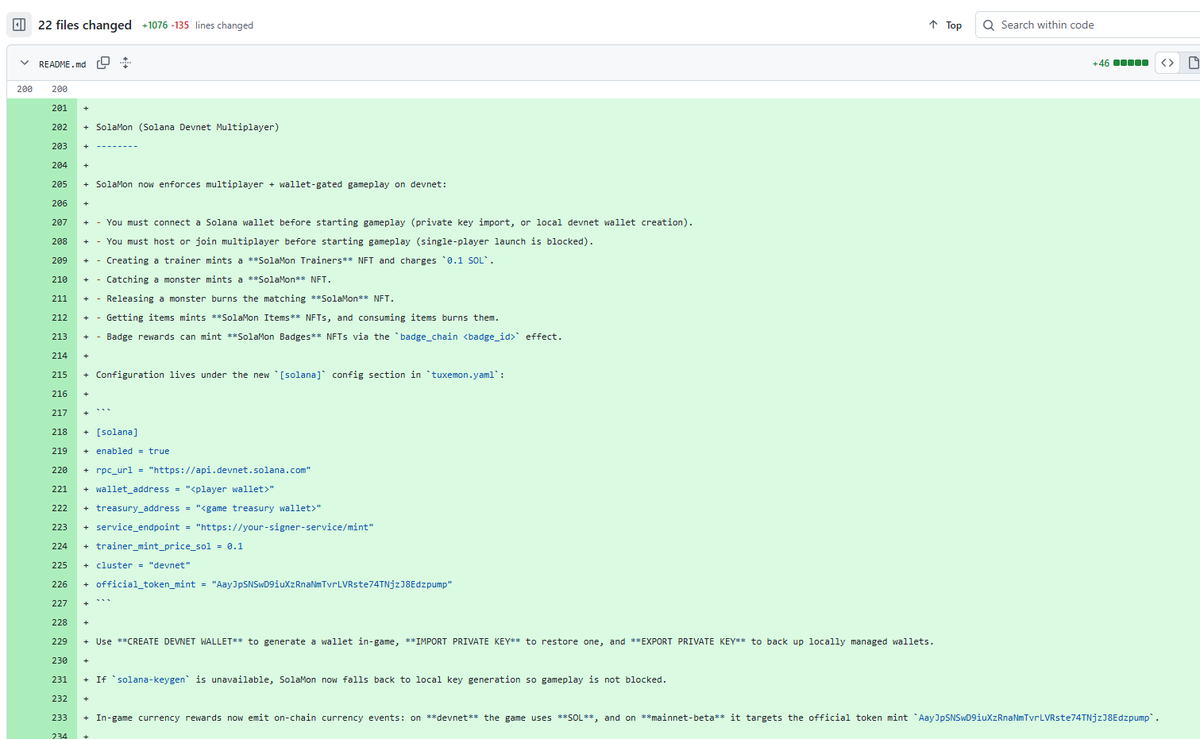The height and width of the screenshot is (739, 1200).
Task: Expand all lines in README.md
Action: [x=125, y=64]
